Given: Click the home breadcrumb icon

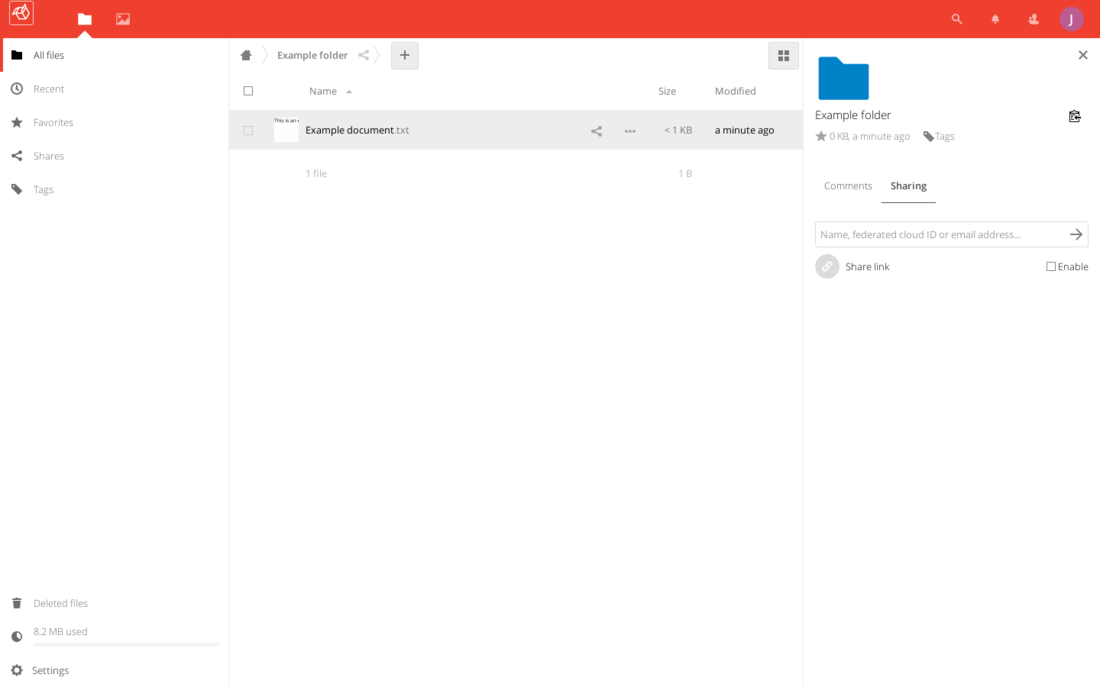Looking at the screenshot, I should (x=246, y=56).
